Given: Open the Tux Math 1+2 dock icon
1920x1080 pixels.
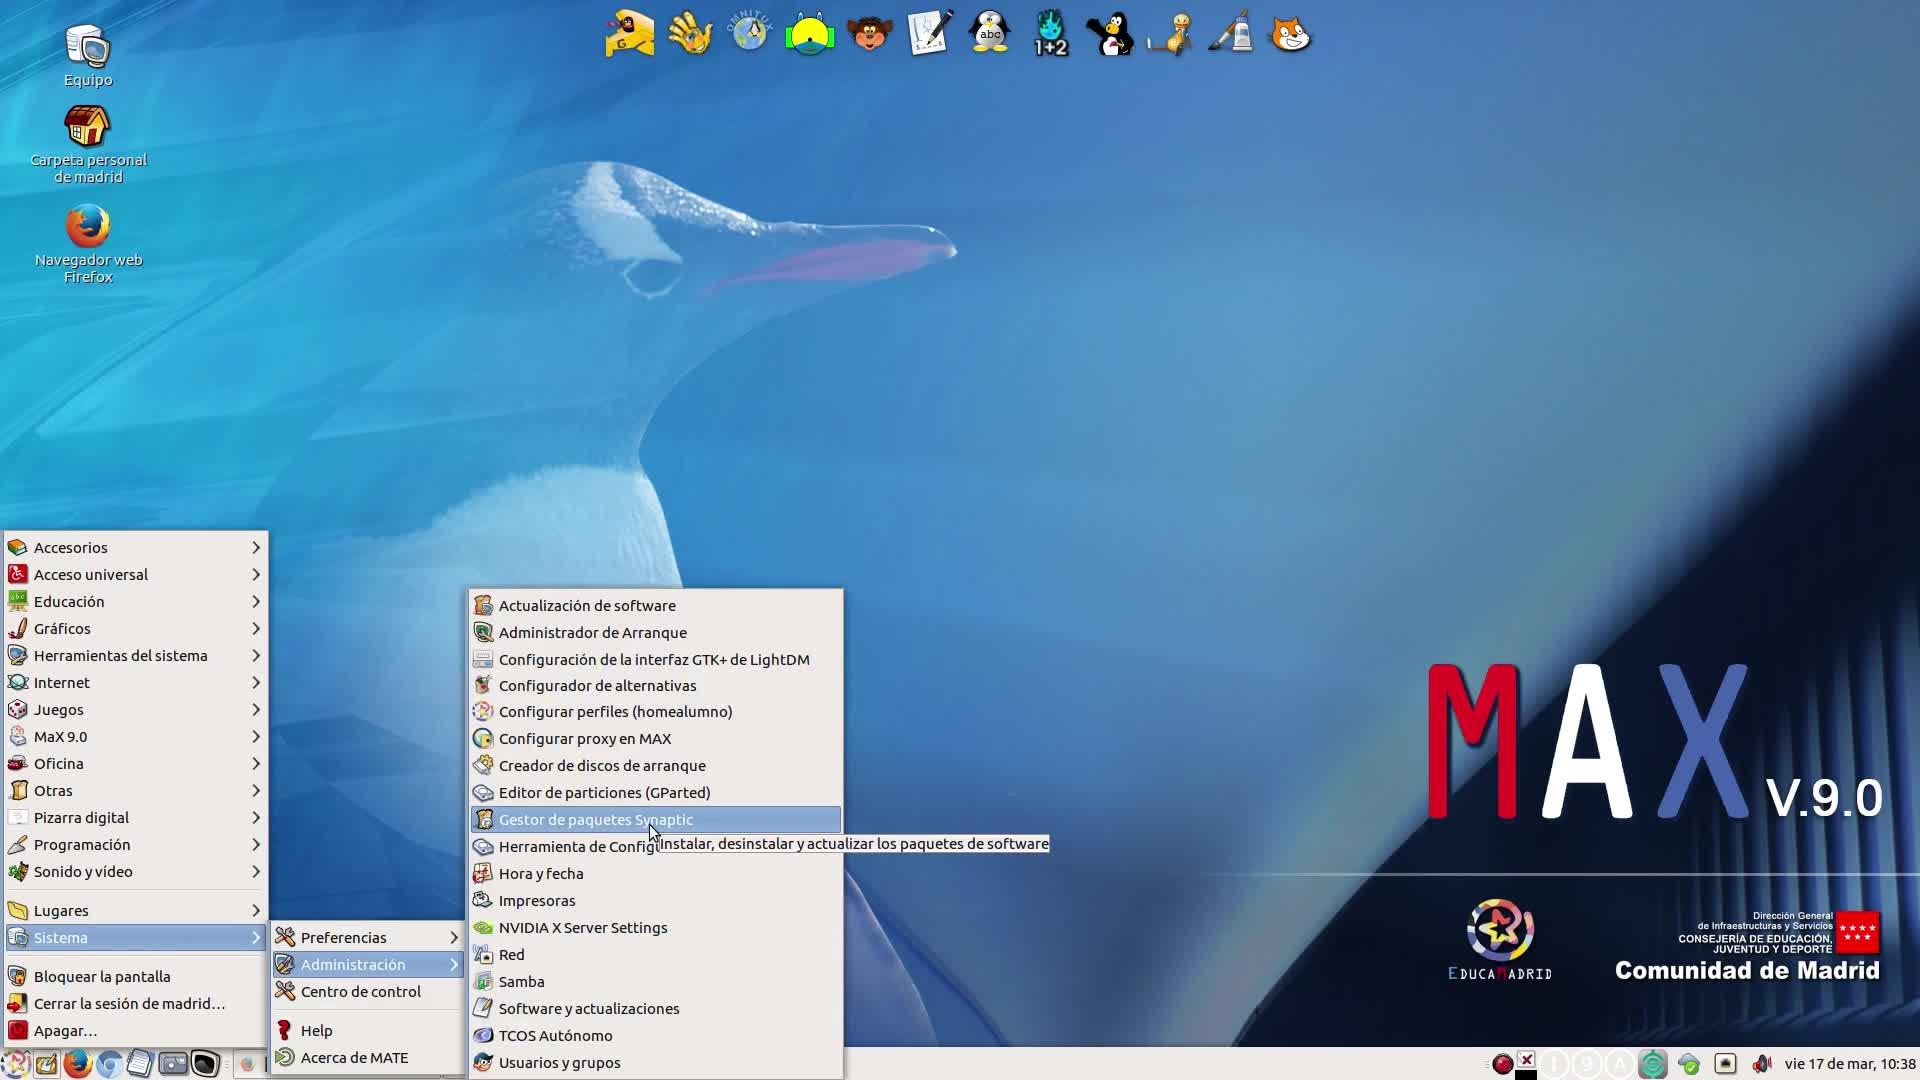Looking at the screenshot, I should tap(1050, 35).
